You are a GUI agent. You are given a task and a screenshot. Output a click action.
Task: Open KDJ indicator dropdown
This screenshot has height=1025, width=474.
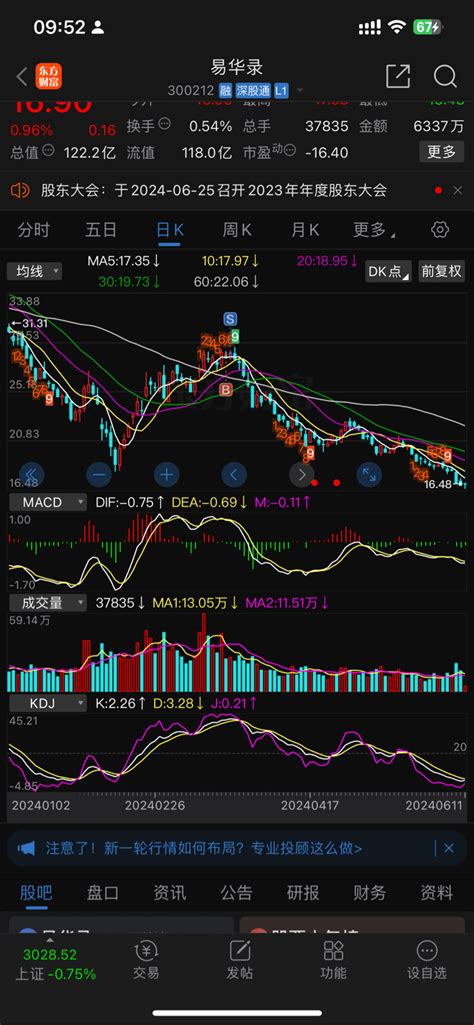[x=46, y=703]
